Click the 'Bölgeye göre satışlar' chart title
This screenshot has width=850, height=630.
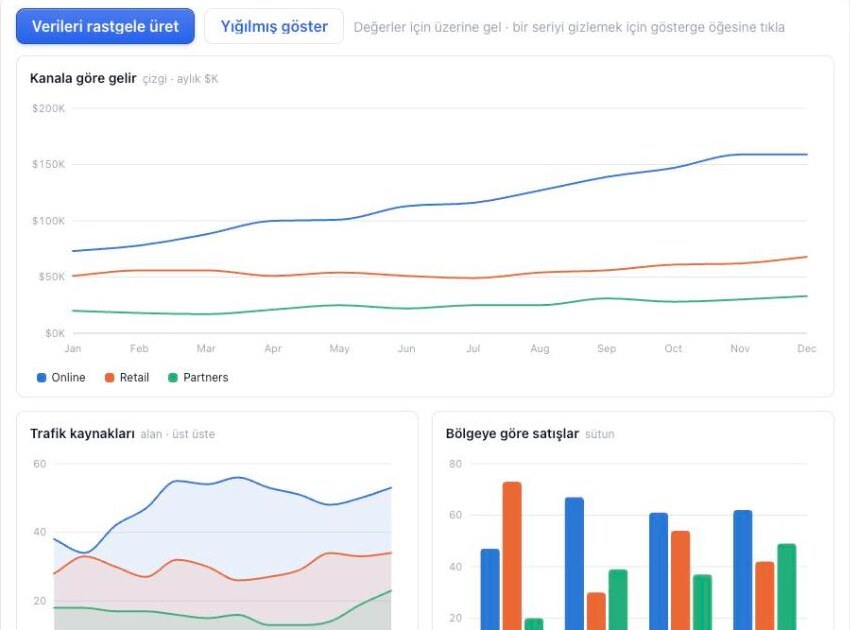point(512,434)
